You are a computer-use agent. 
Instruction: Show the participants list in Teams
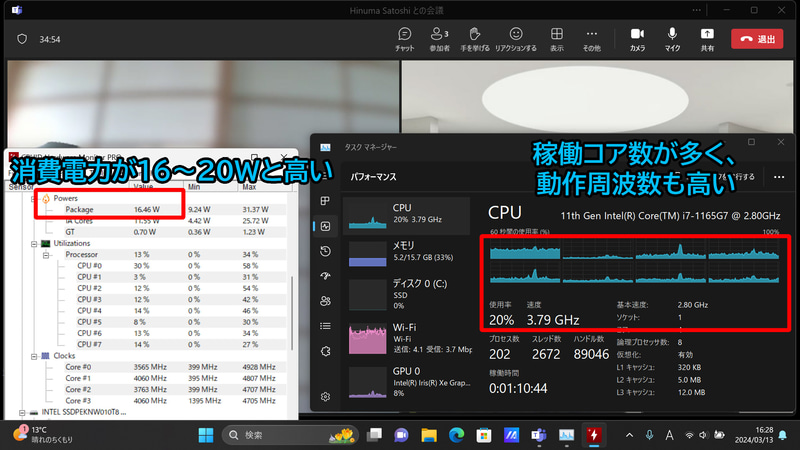[x=439, y=39]
